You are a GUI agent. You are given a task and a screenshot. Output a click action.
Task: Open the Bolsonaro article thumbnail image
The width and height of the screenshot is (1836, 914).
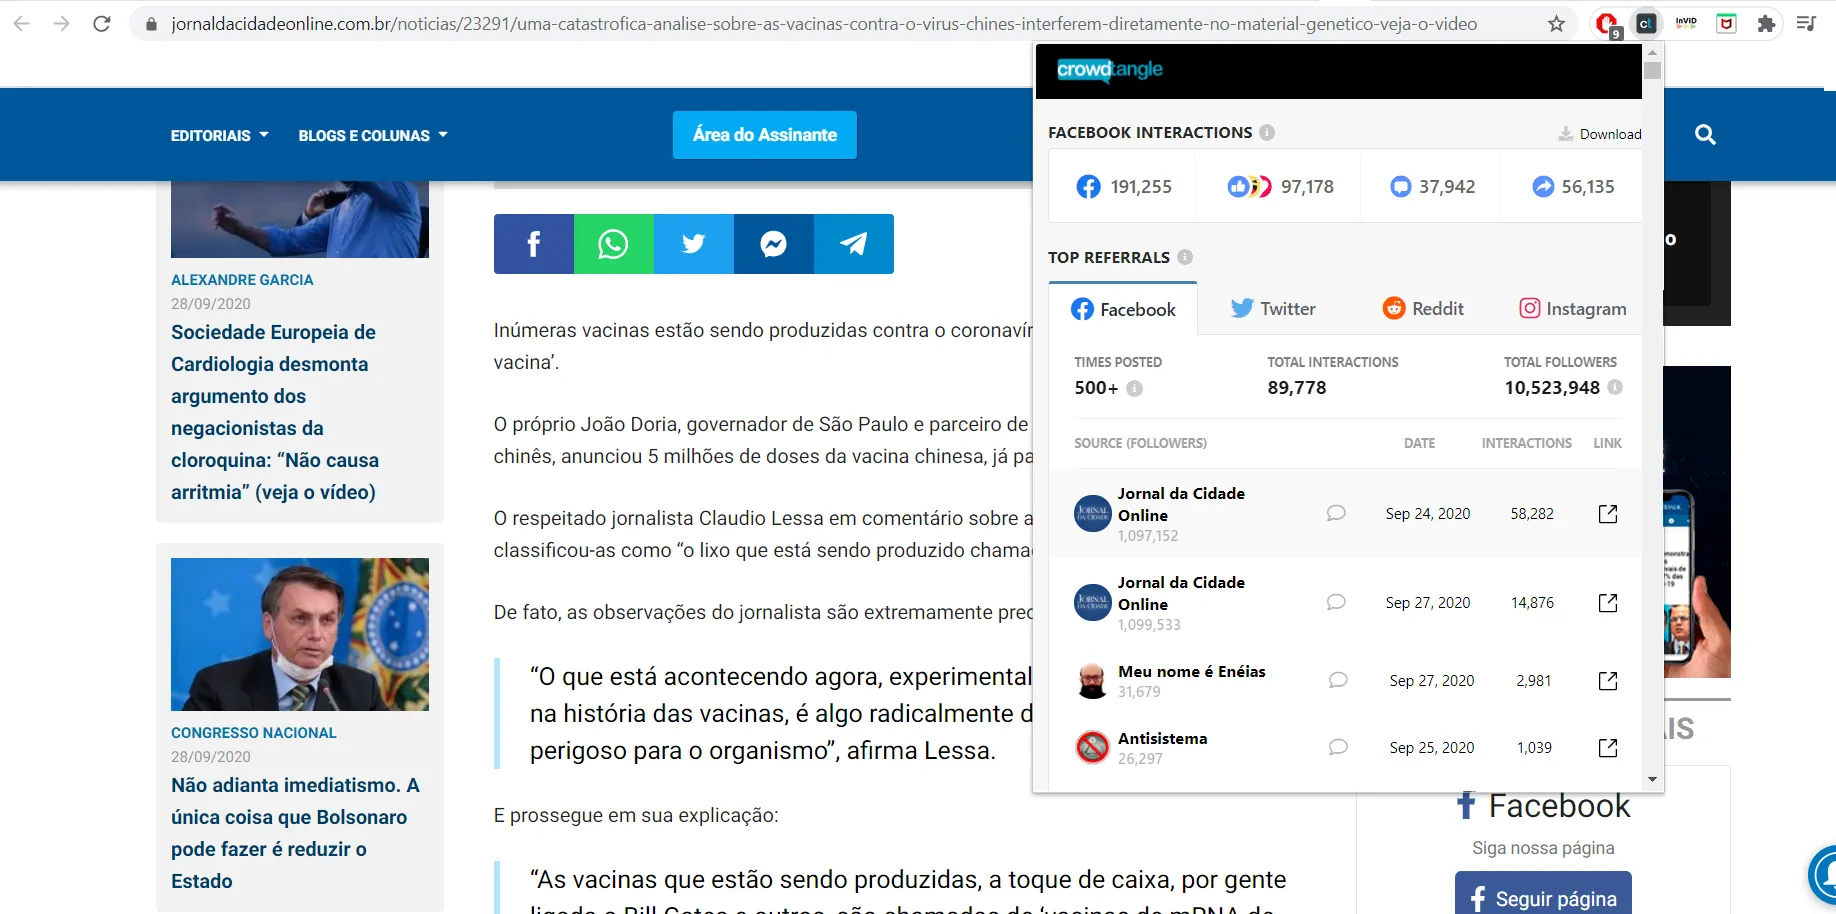300,635
